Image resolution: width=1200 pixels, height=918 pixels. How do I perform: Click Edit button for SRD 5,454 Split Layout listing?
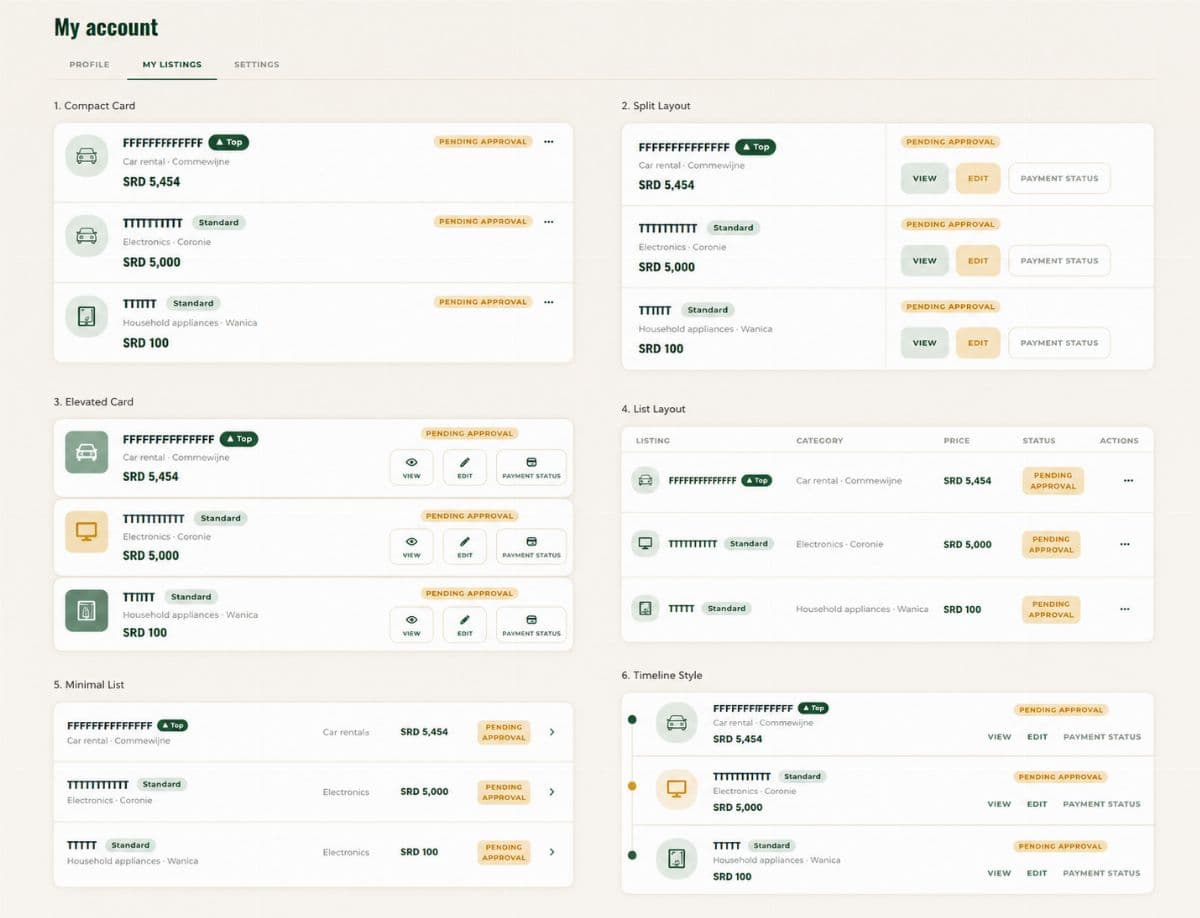(x=978, y=179)
